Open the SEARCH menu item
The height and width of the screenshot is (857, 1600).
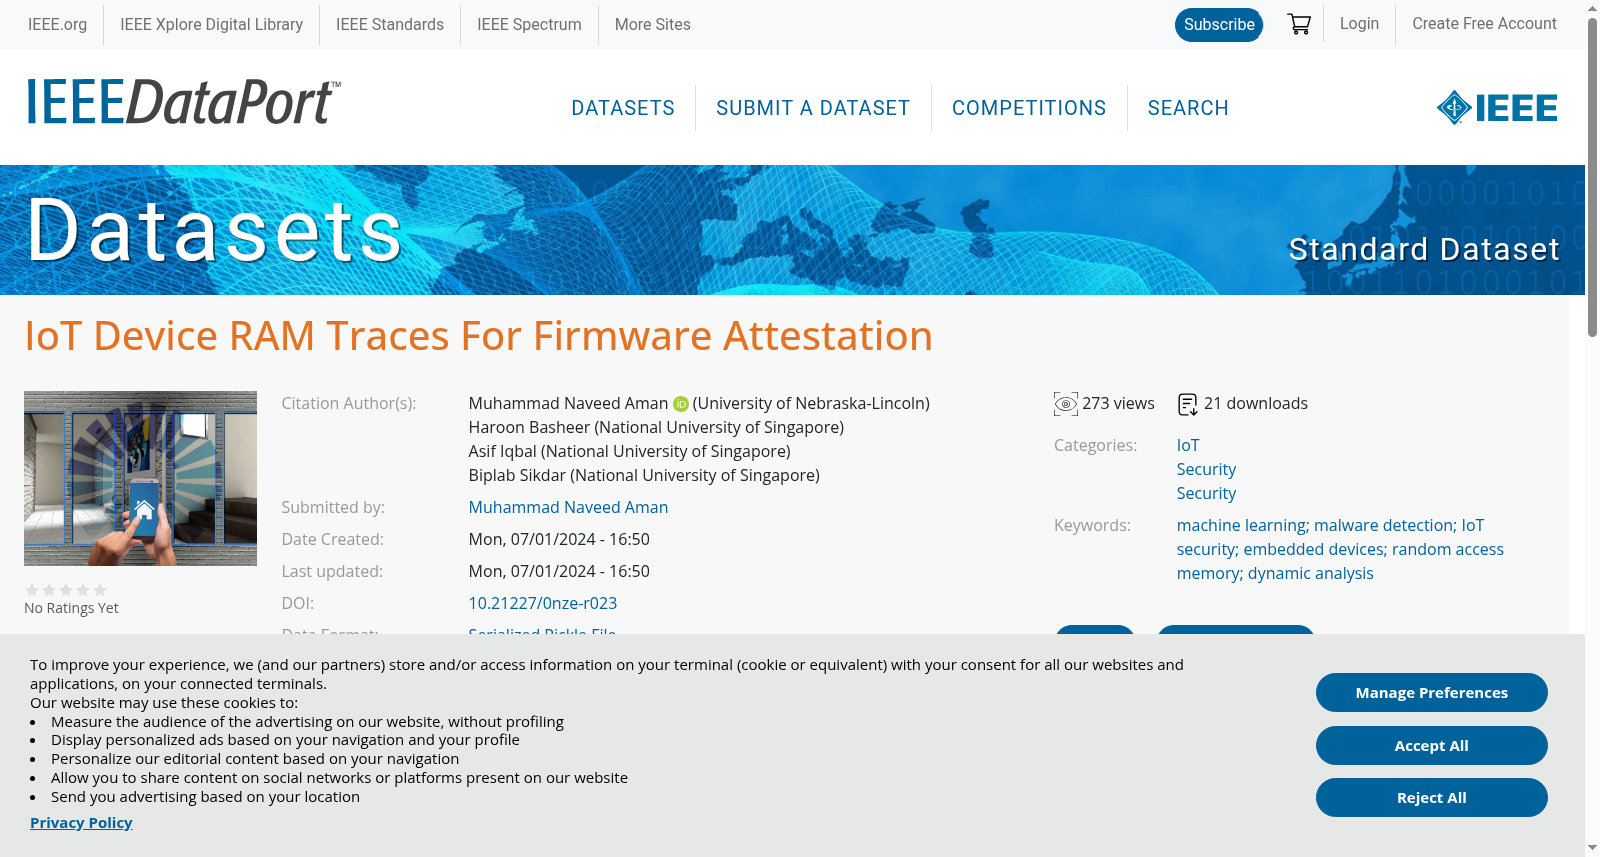(x=1188, y=108)
